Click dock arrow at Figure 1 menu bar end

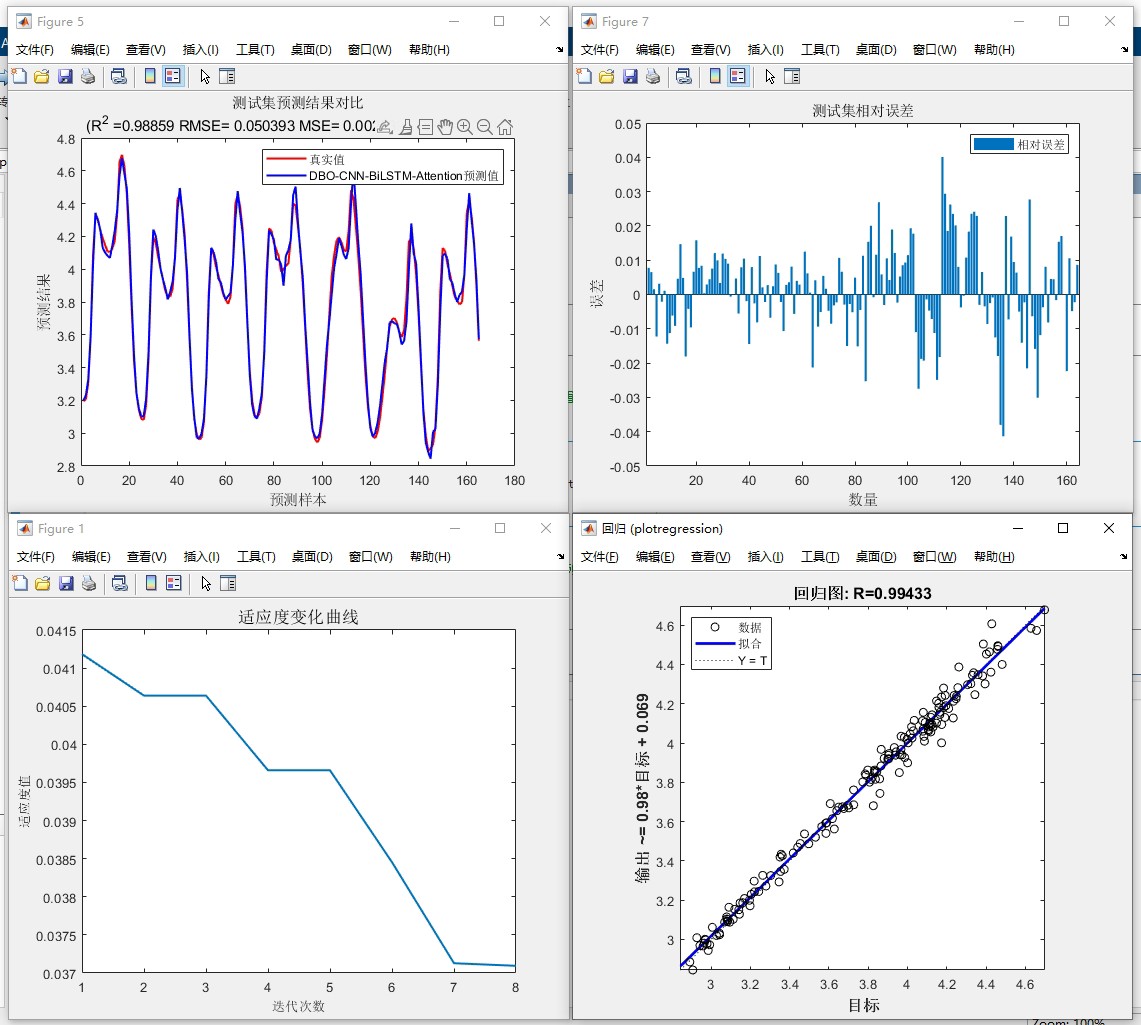coord(560,557)
